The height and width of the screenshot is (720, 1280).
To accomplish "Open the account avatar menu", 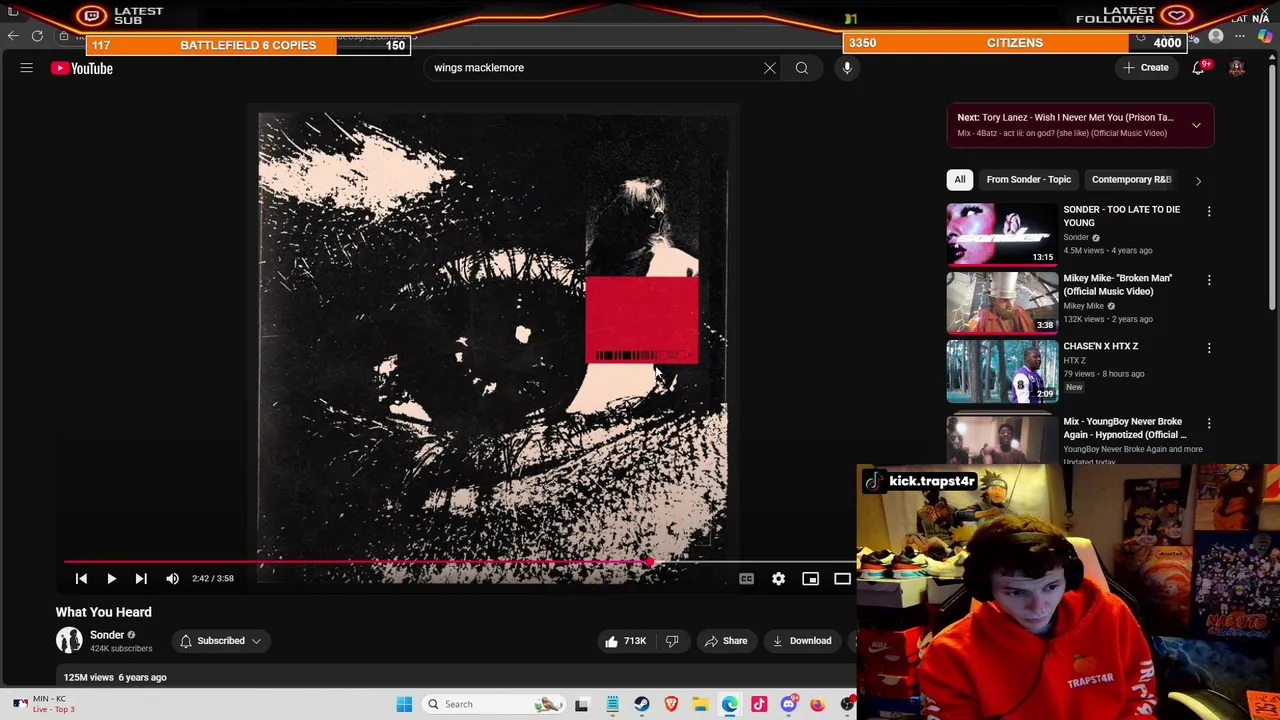I will coord(1237,68).
